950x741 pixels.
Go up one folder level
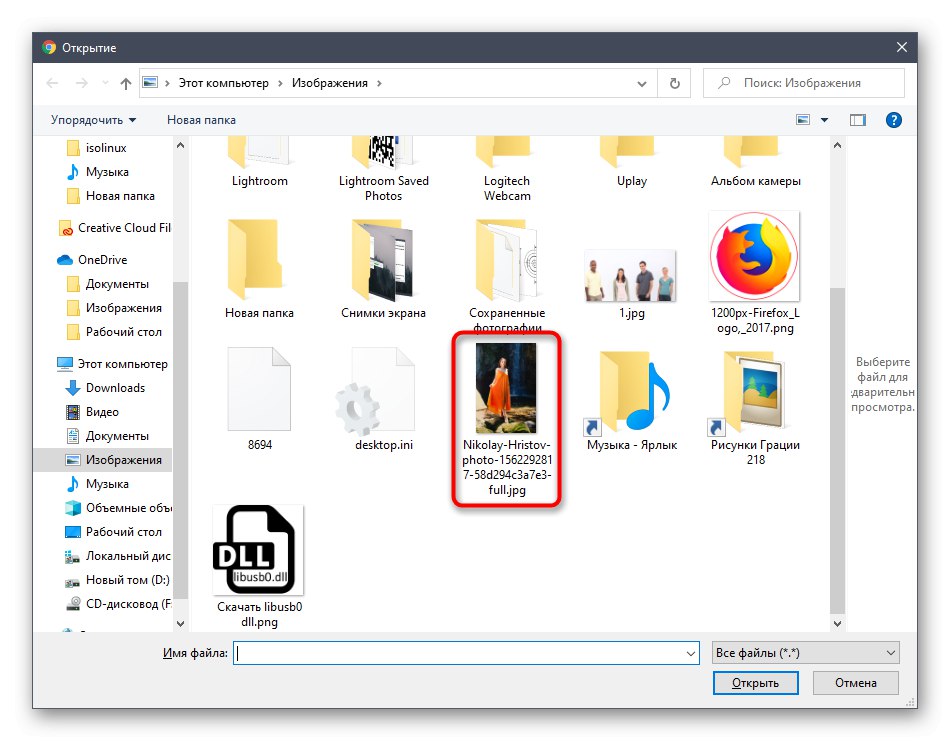(x=125, y=83)
